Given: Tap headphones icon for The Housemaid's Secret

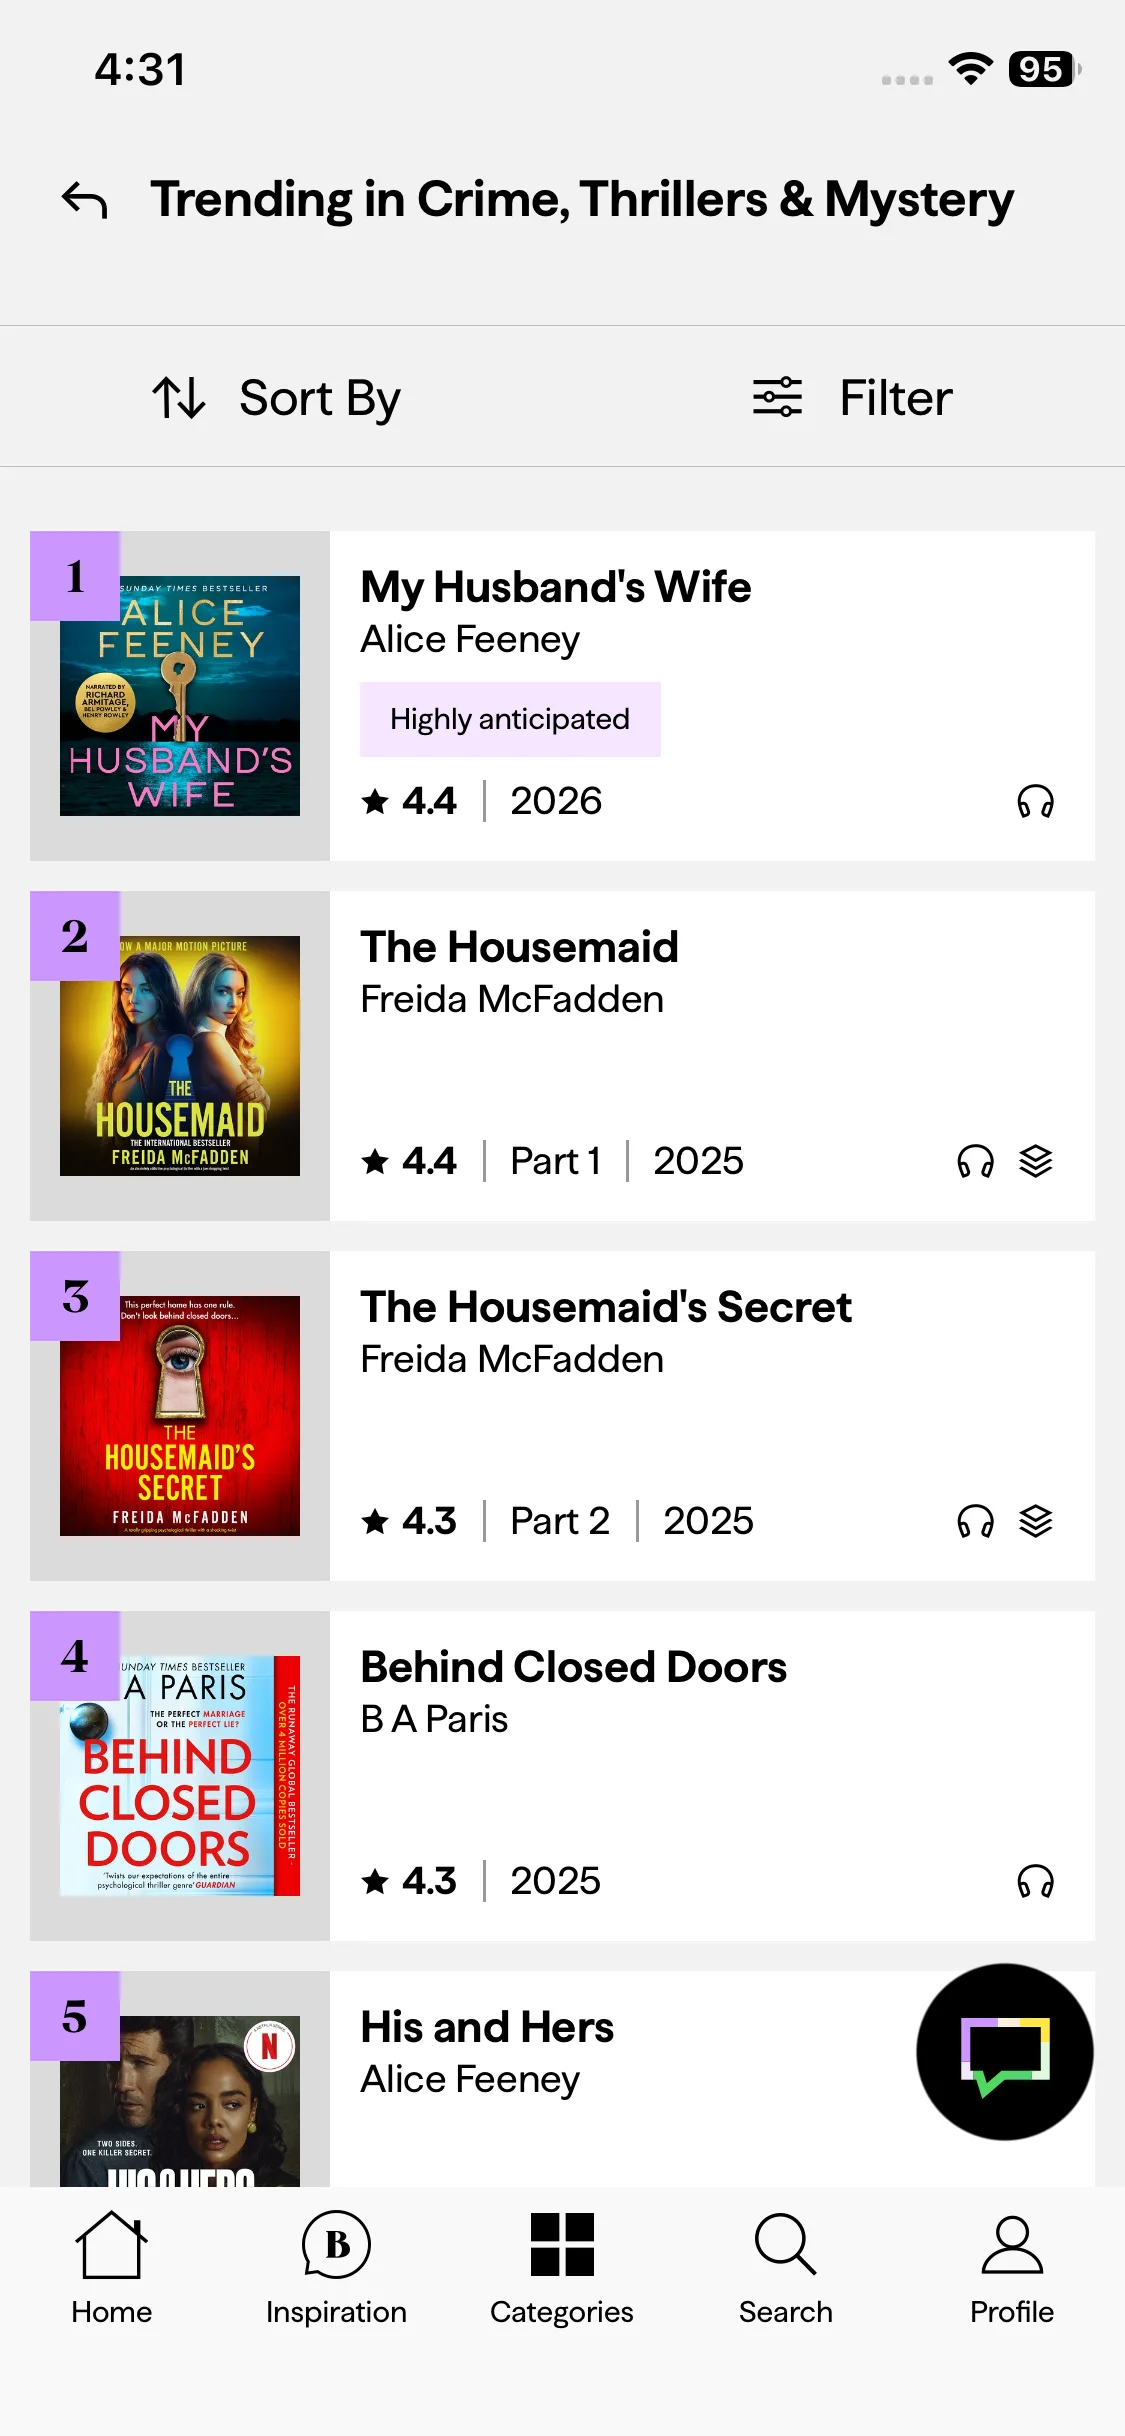Looking at the screenshot, I should (975, 1521).
